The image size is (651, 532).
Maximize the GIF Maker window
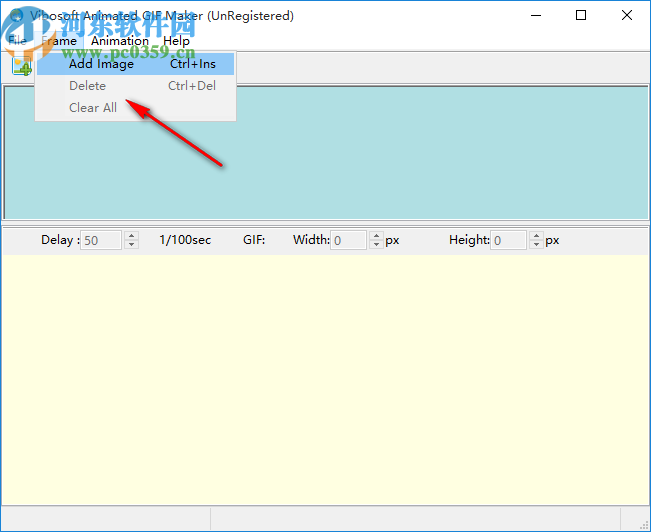tap(581, 15)
